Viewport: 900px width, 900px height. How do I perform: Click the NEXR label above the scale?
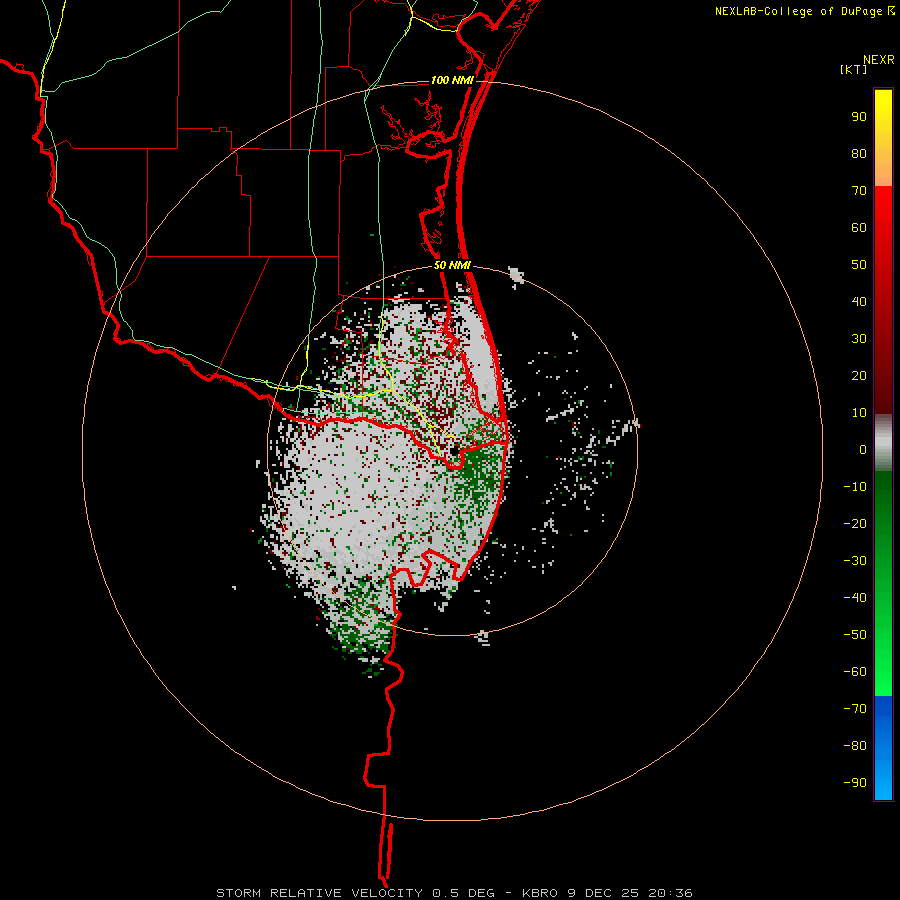879,60
